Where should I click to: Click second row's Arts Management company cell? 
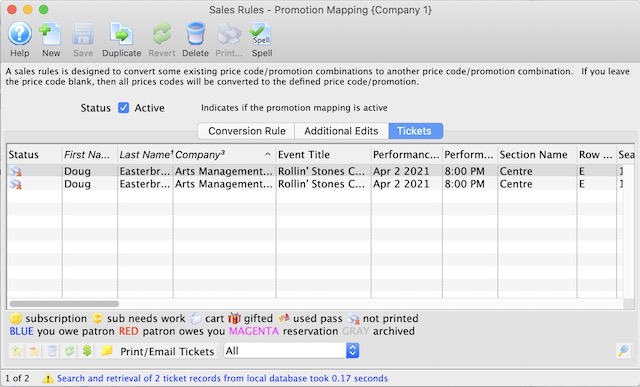click(224, 184)
